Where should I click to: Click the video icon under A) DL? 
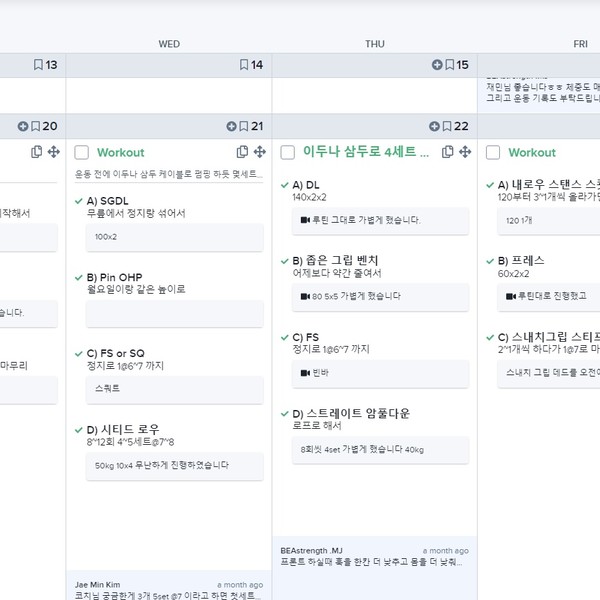tap(305, 220)
